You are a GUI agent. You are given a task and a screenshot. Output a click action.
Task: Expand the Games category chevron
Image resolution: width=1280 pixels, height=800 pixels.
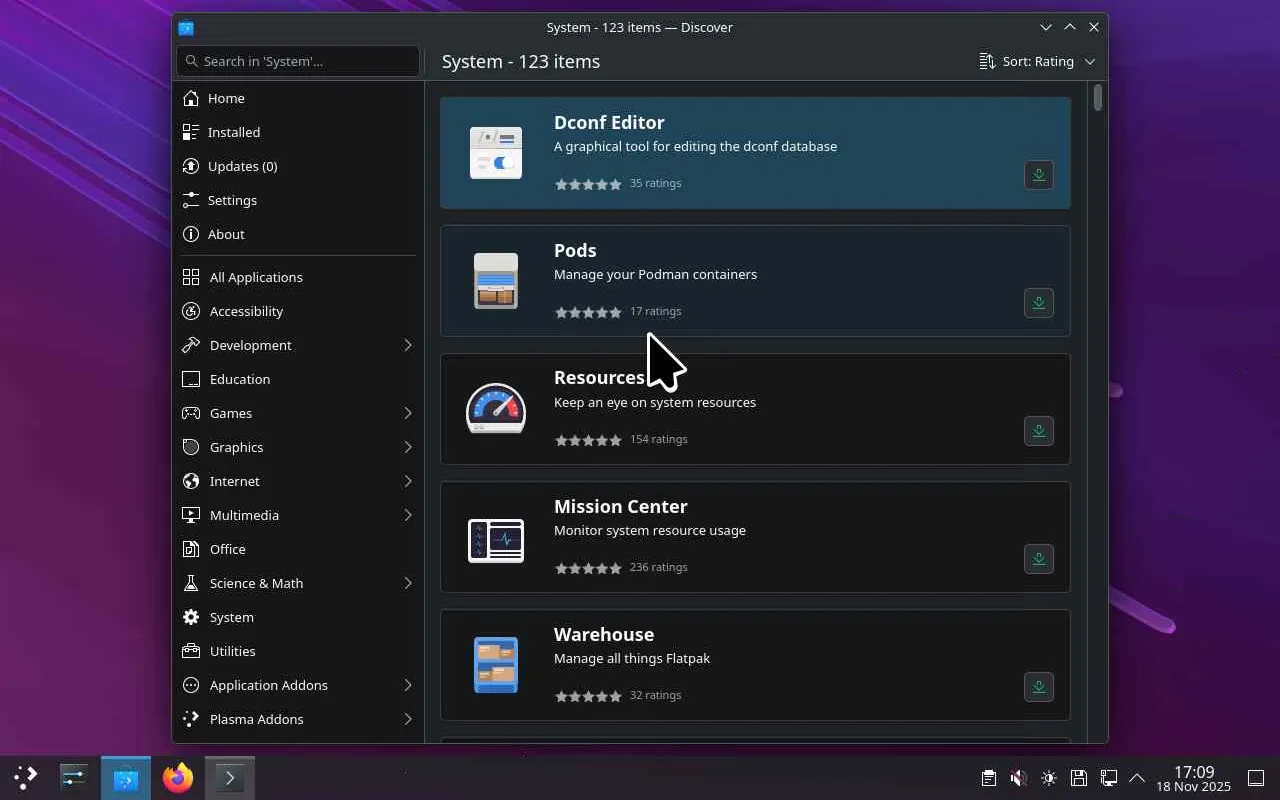coord(408,413)
